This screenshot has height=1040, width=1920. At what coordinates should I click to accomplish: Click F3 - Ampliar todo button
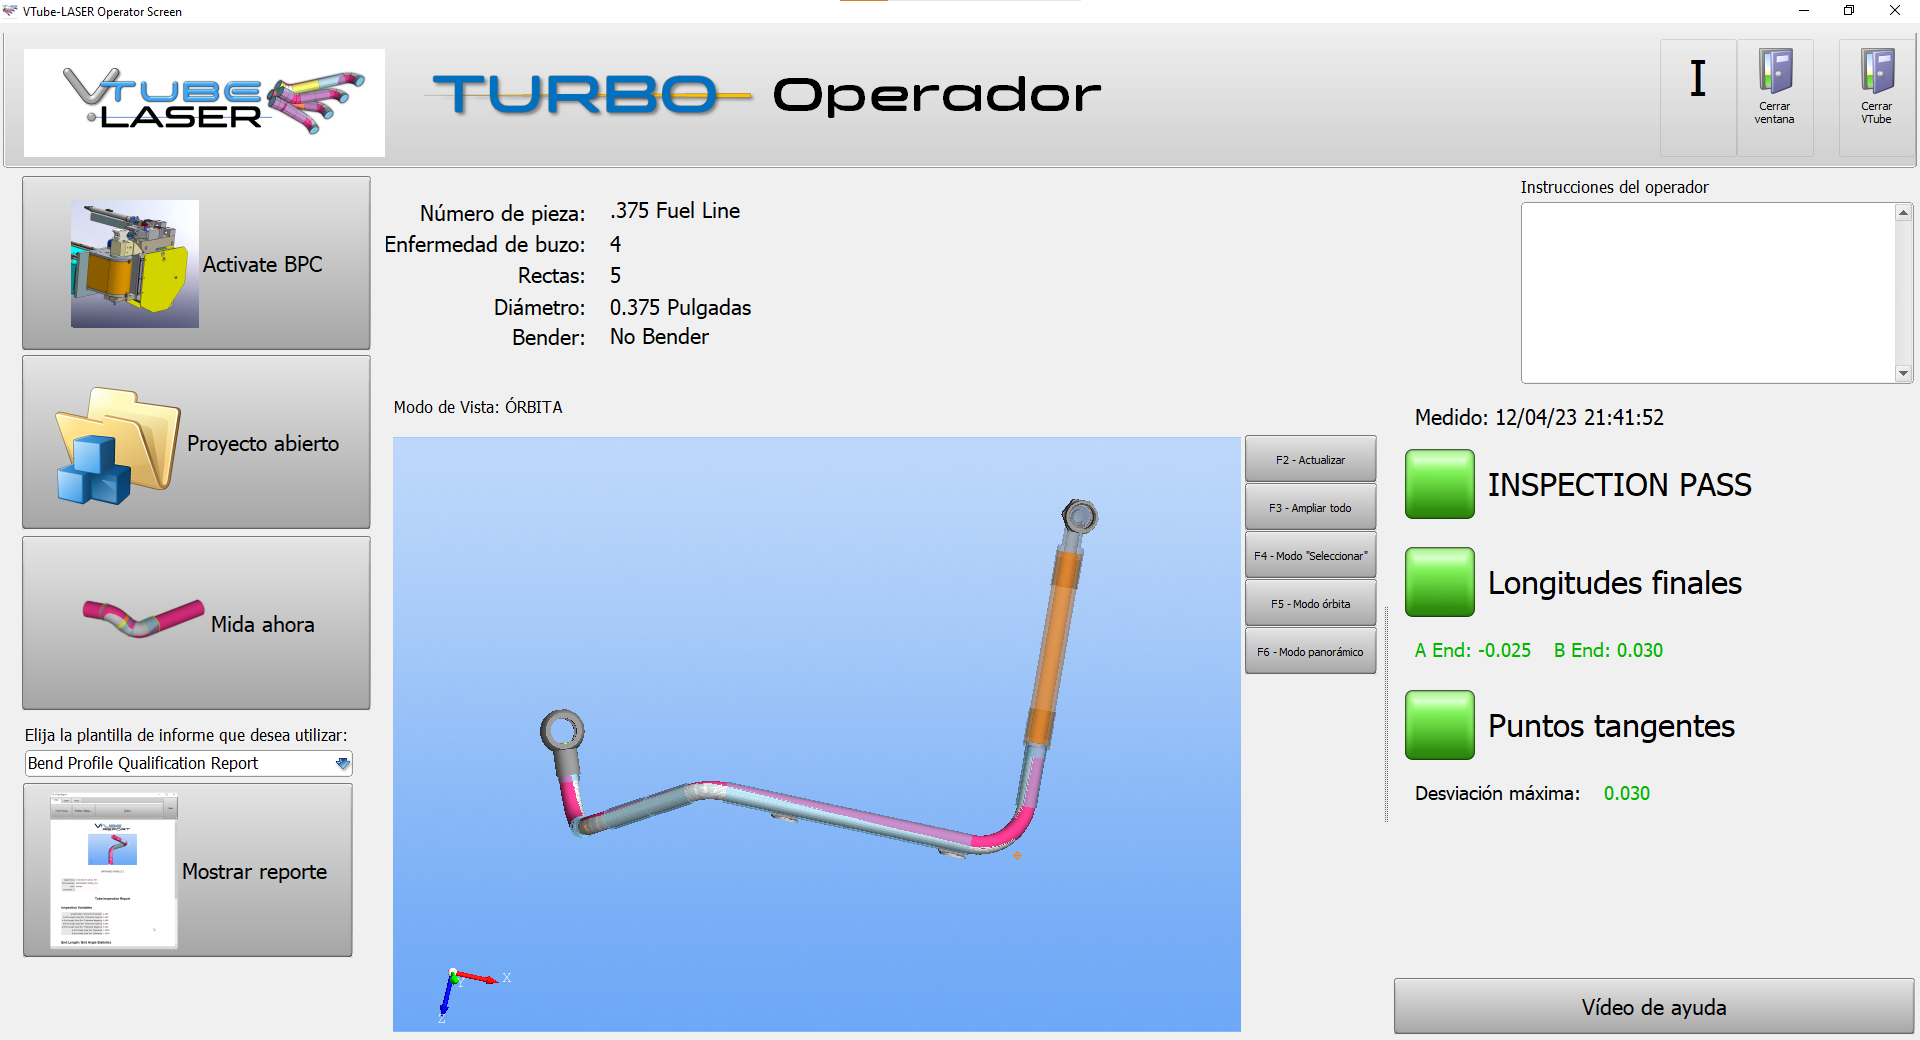[x=1310, y=508]
